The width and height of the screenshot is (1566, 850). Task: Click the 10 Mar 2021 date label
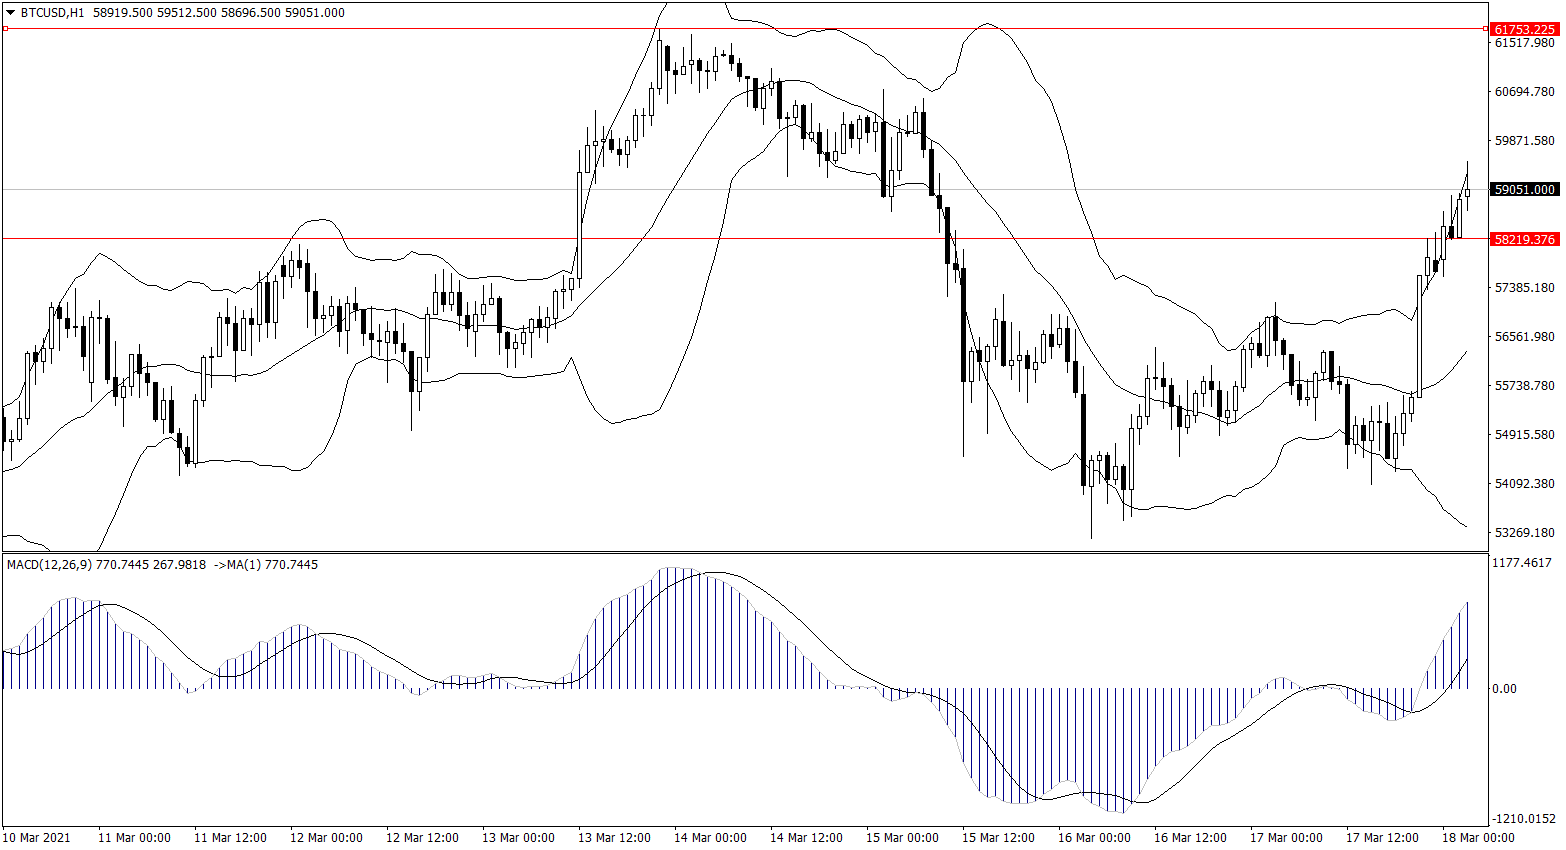coord(37,838)
